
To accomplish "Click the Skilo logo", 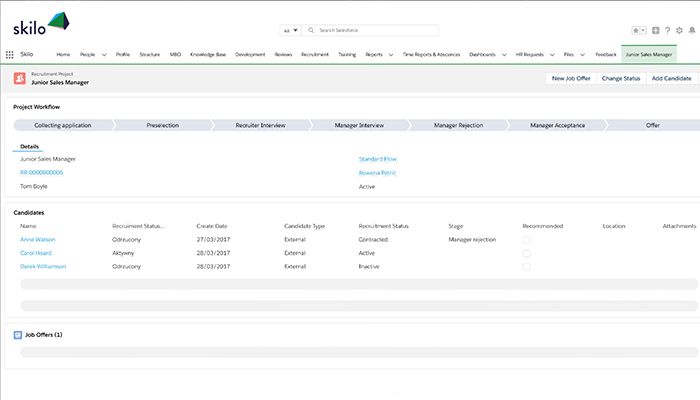I will click(x=41, y=27).
